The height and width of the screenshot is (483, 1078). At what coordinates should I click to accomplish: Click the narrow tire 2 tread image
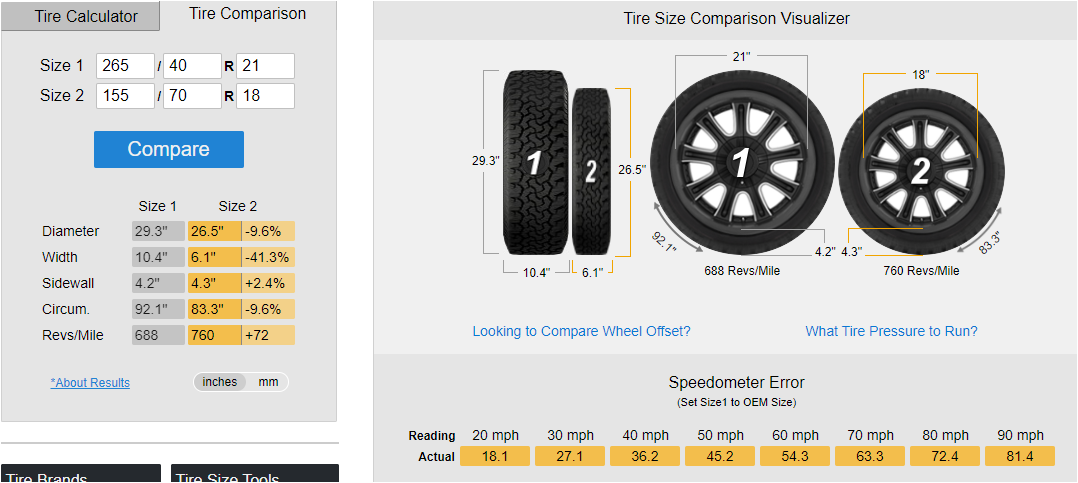click(x=591, y=170)
